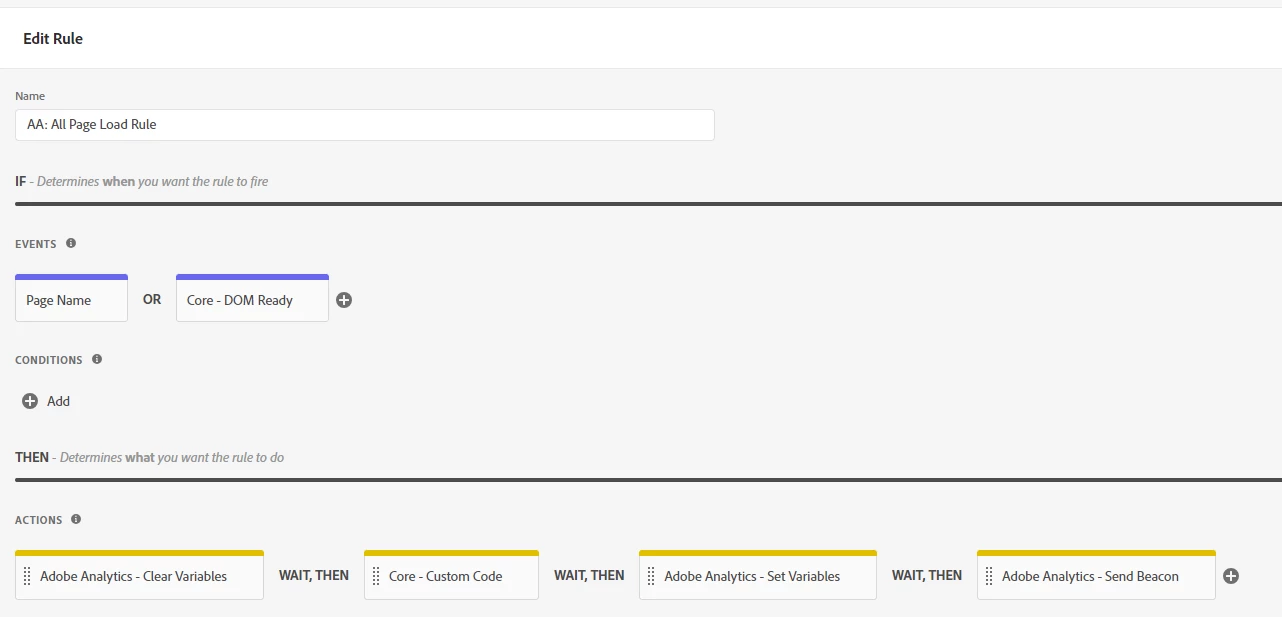The image size is (1282, 617).
Task: Click the info icon beside CONDITIONS
Action: coord(97,359)
